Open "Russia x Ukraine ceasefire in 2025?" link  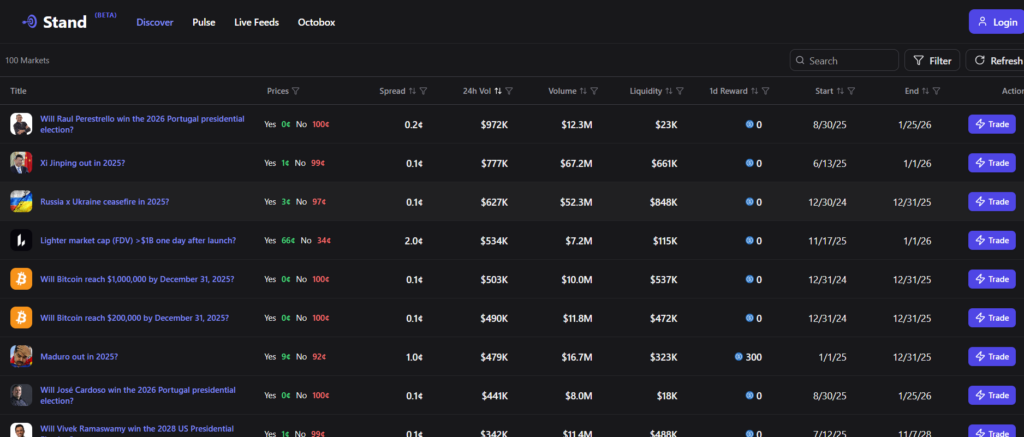click(104, 202)
